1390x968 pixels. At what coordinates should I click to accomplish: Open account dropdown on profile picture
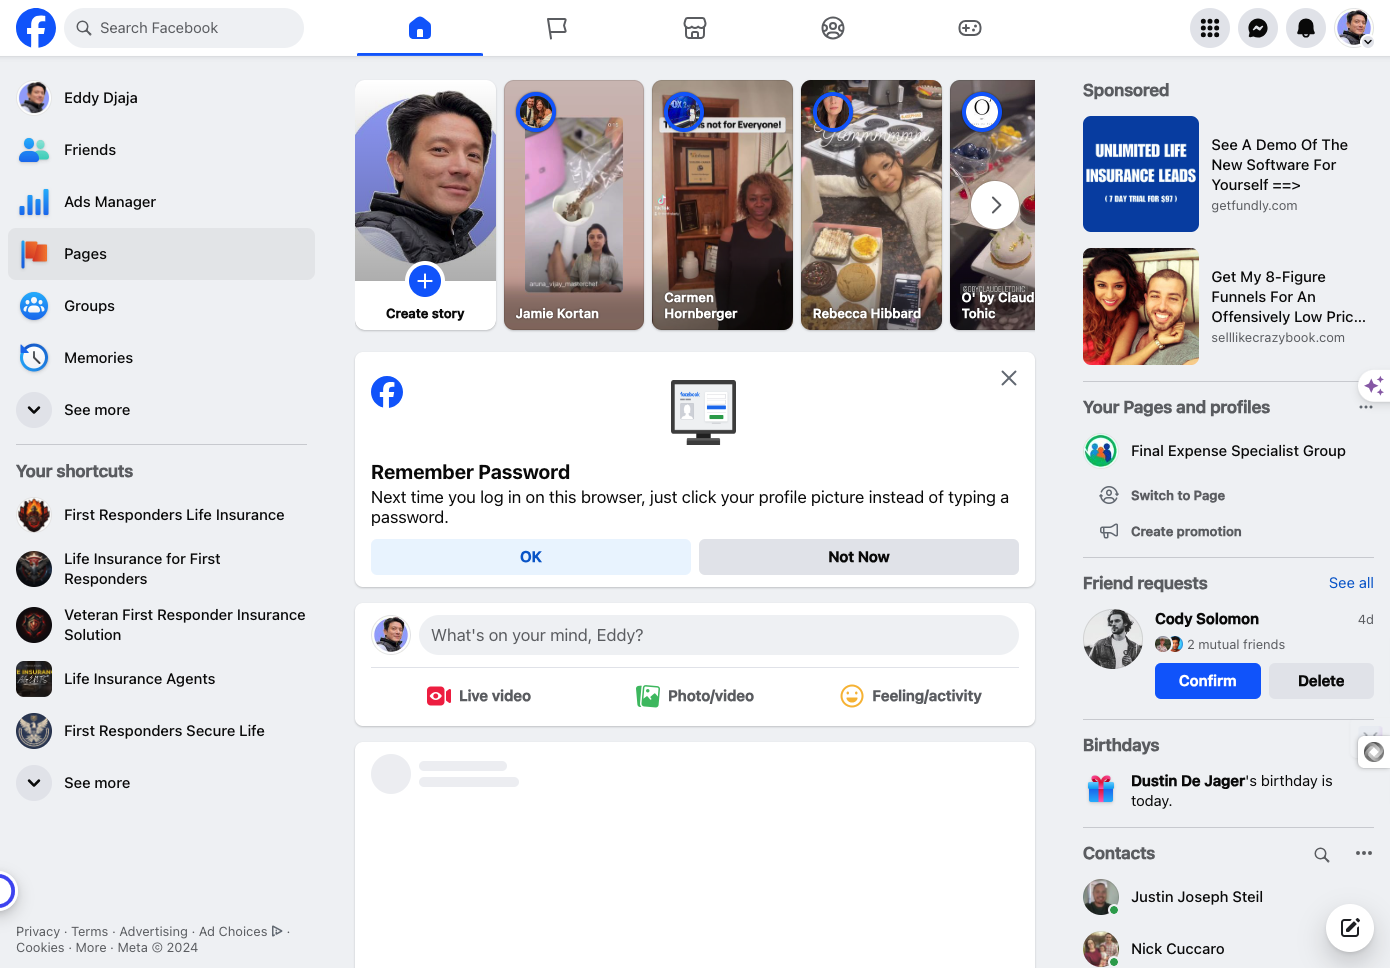coord(1354,28)
